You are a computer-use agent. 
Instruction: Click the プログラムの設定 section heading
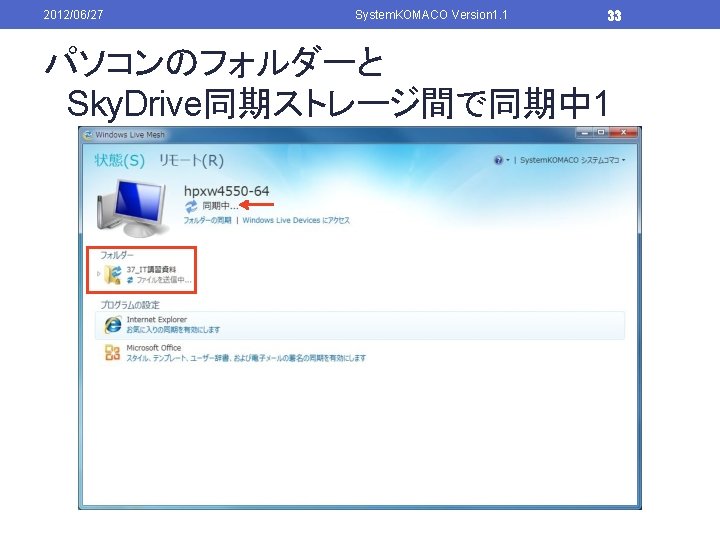coord(130,305)
